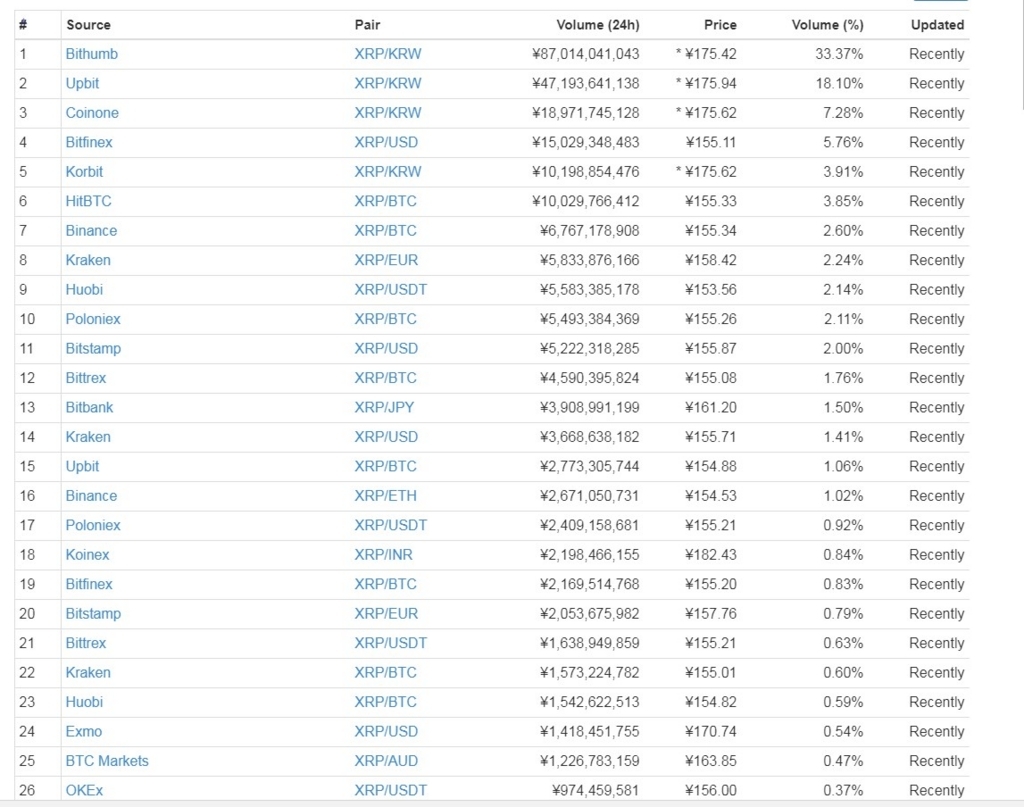Open Bitfinex link in row 19

pos(89,584)
